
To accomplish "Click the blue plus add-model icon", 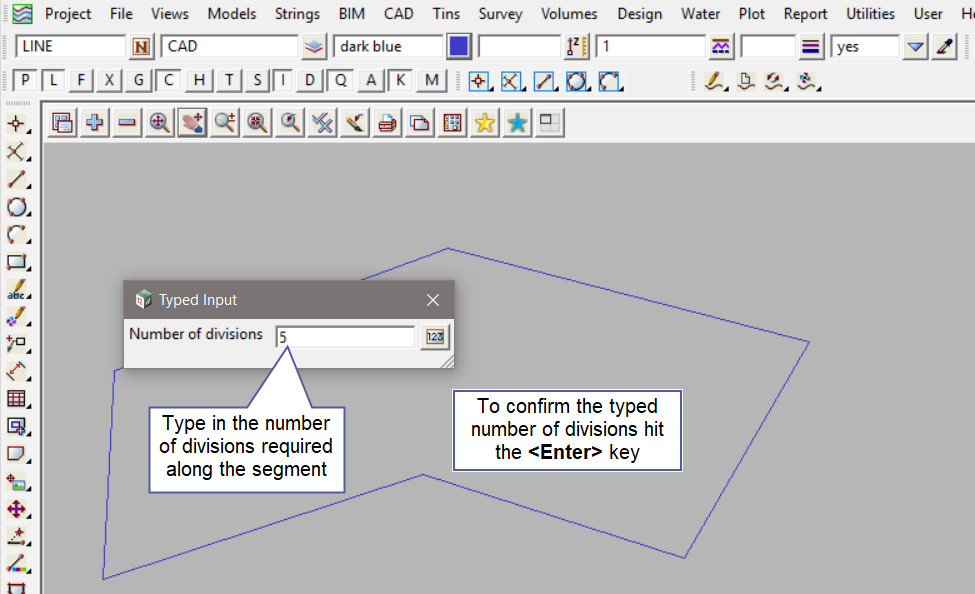I will (95, 123).
